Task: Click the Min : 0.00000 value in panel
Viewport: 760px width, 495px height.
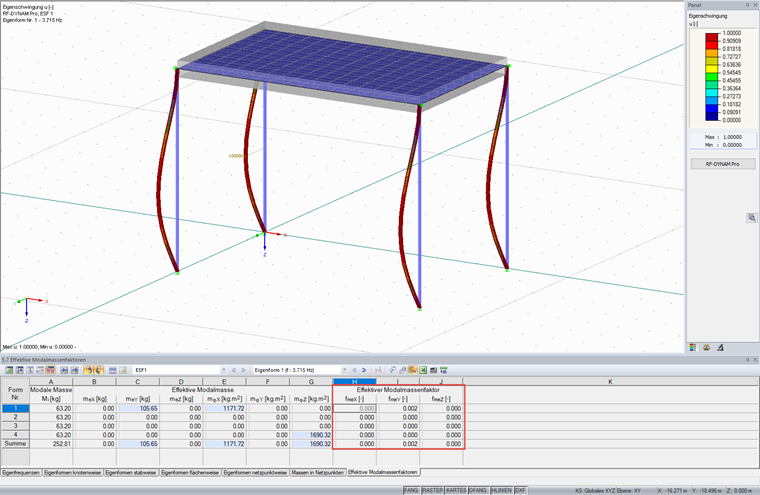Action: pyautogui.click(x=723, y=145)
